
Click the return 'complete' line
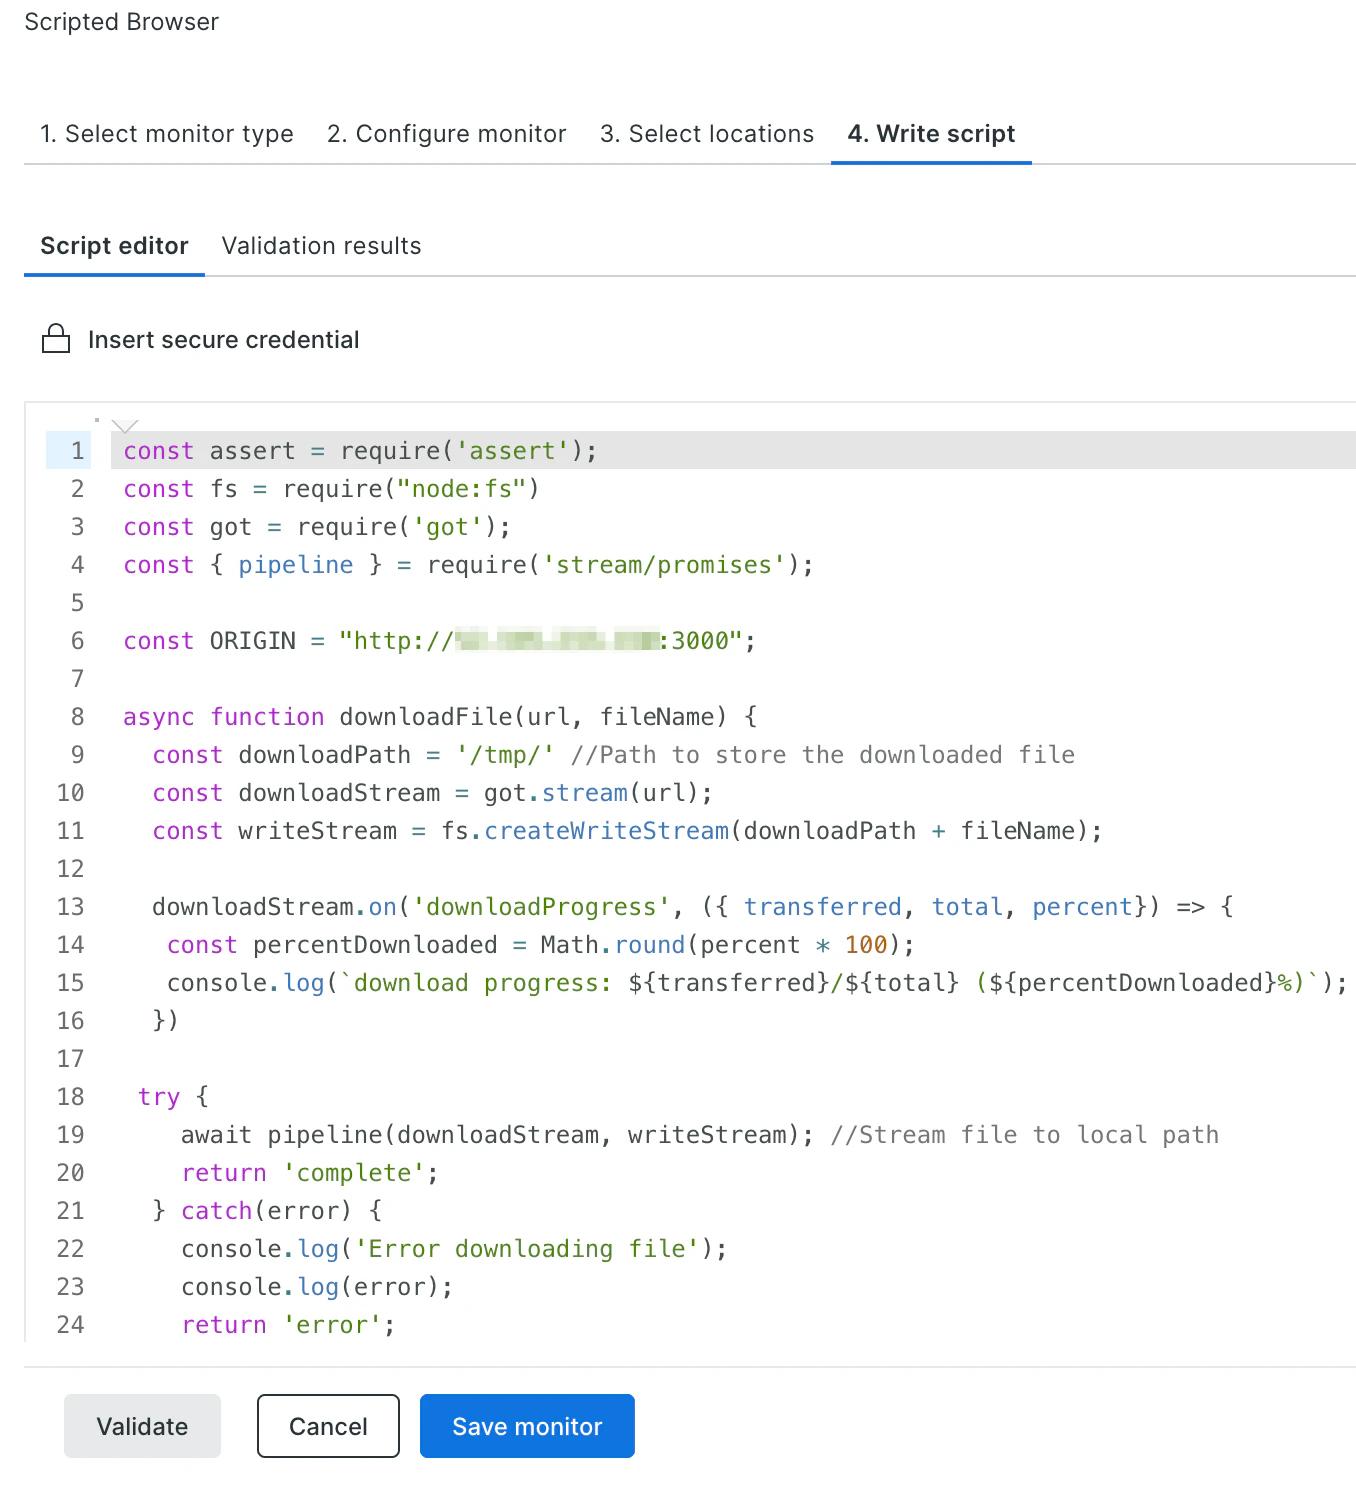[310, 1173]
